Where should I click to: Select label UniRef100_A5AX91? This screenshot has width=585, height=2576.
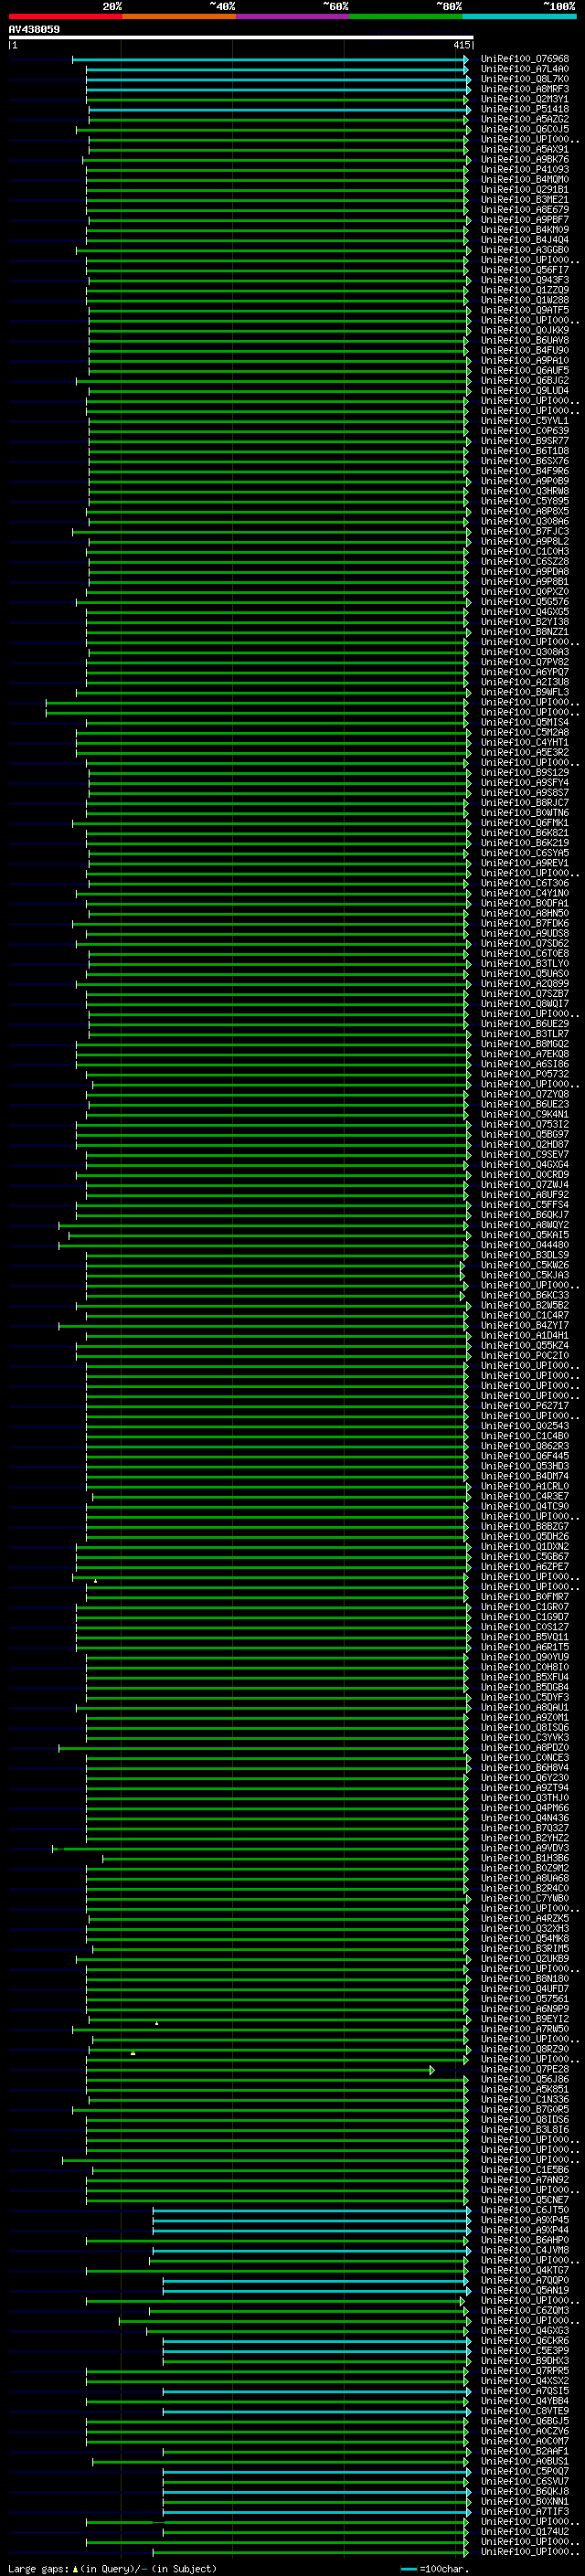[524, 149]
